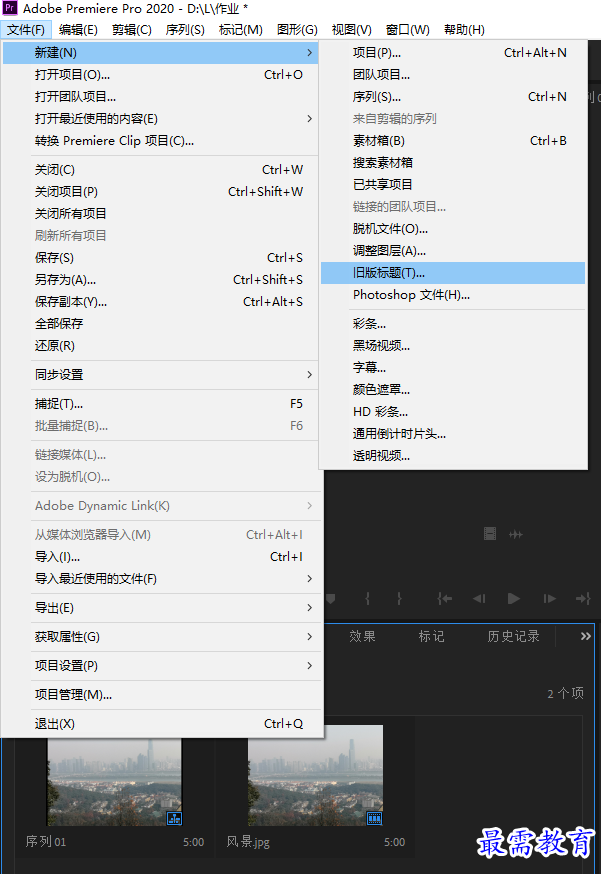Choose 保存(S) in the file menu
The image size is (601, 874).
click(x=161, y=258)
